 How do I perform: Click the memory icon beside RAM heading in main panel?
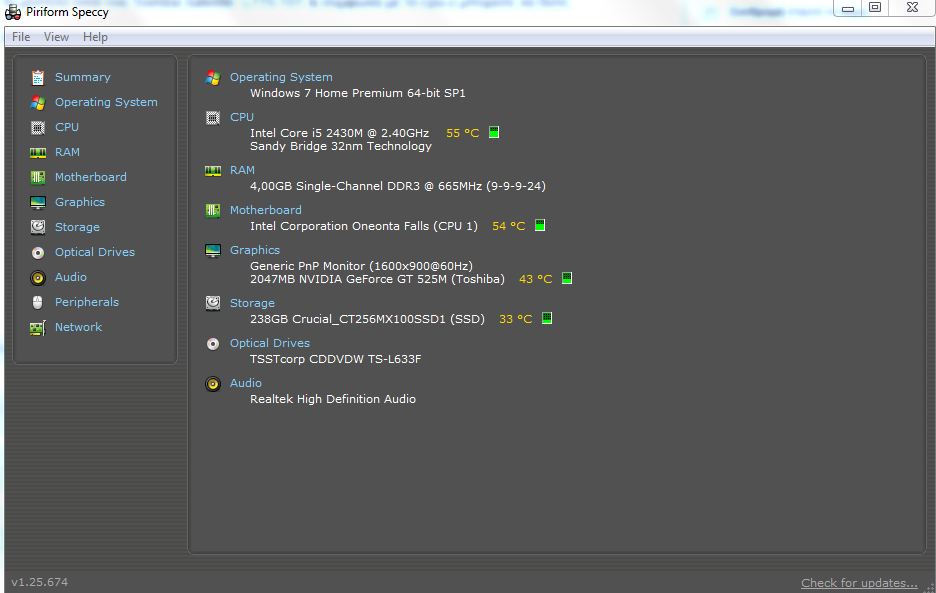click(x=213, y=171)
